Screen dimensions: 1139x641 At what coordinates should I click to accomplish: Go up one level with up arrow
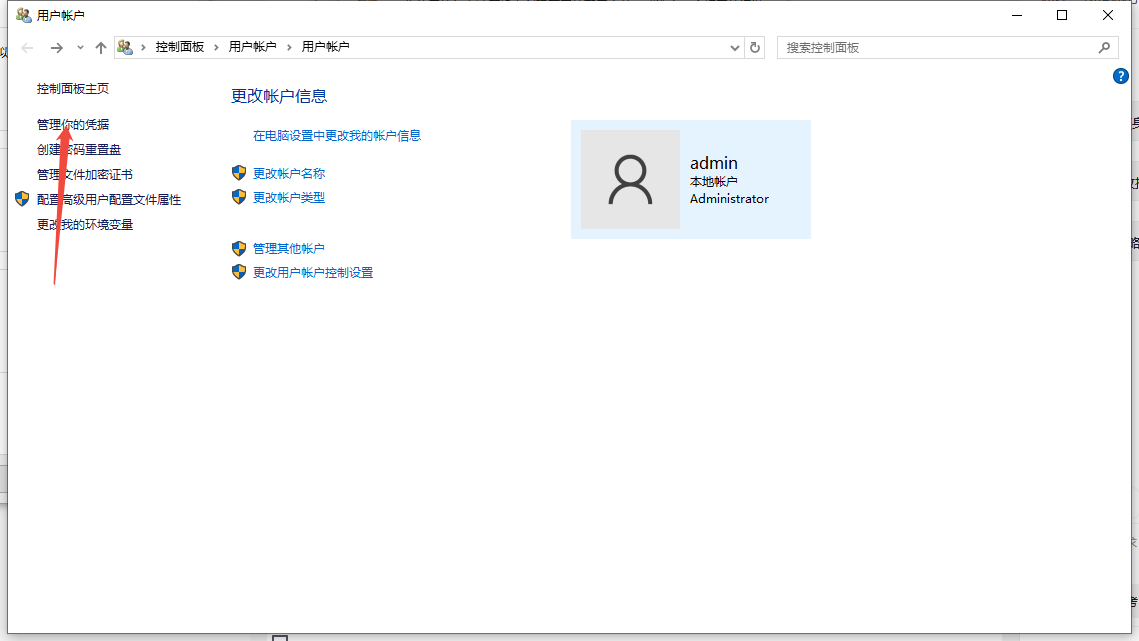click(x=100, y=48)
